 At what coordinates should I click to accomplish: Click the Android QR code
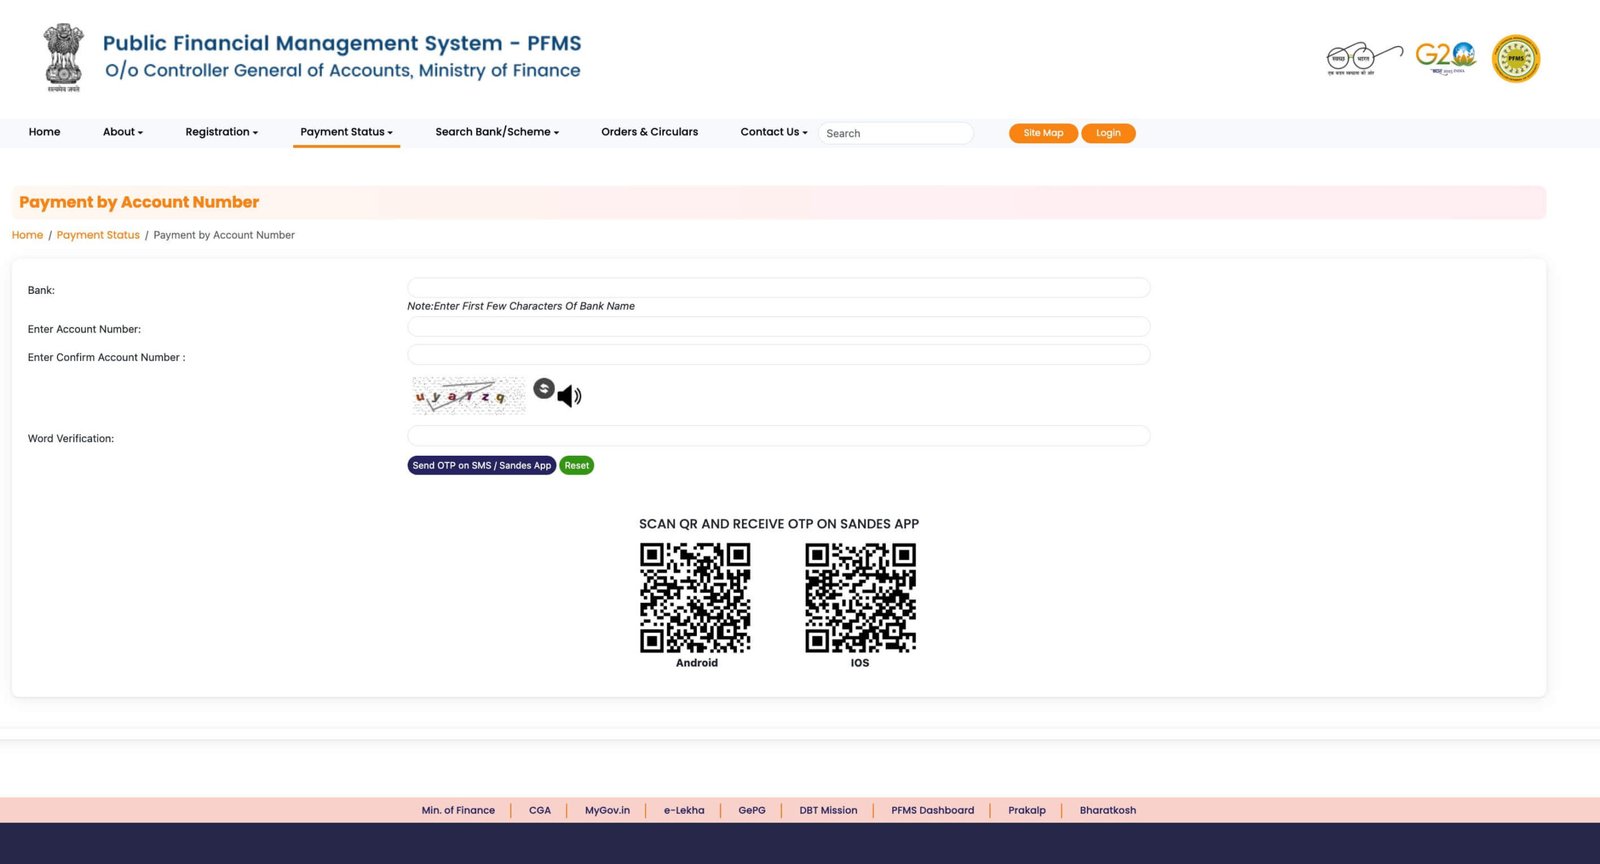695,598
